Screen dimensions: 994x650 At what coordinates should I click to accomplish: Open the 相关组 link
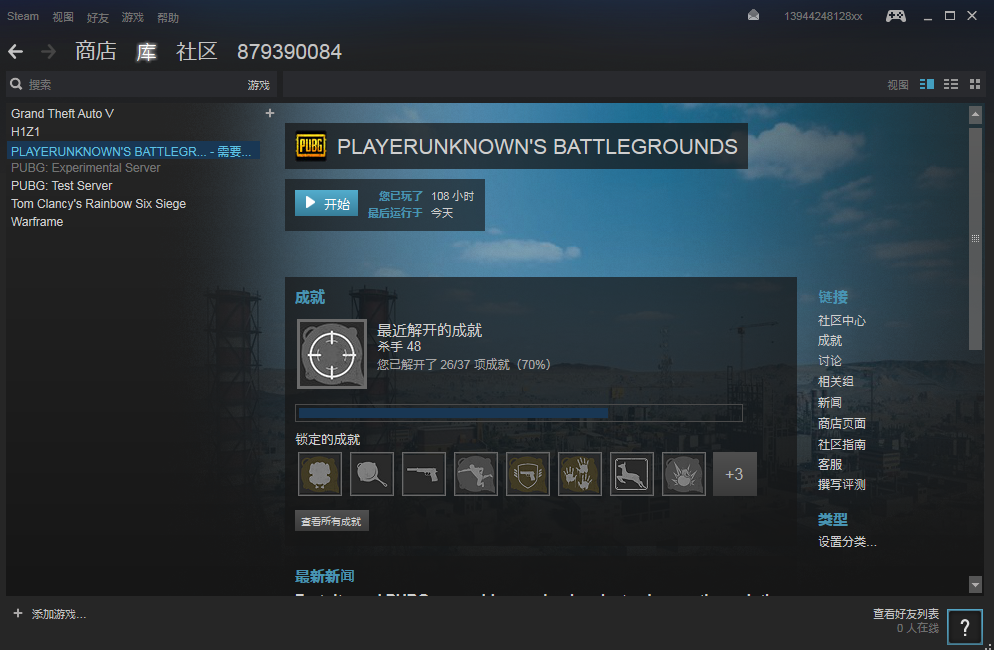pos(836,382)
